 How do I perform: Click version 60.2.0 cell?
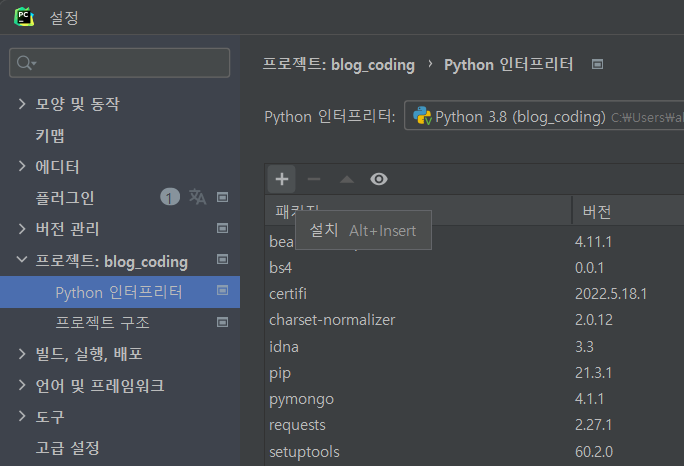(x=594, y=452)
